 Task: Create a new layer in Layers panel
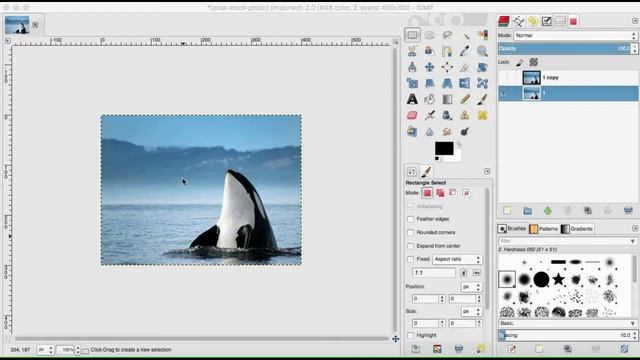[507, 211]
